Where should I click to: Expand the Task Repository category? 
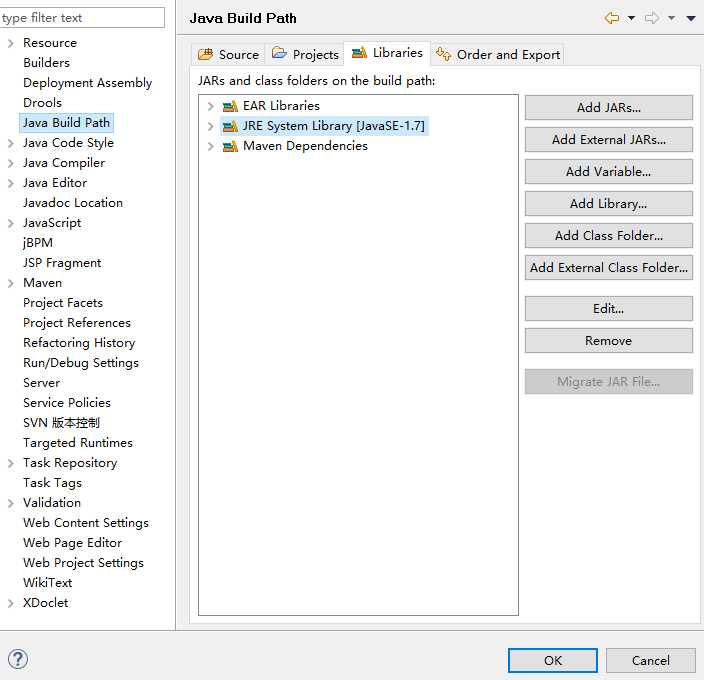pos(11,463)
